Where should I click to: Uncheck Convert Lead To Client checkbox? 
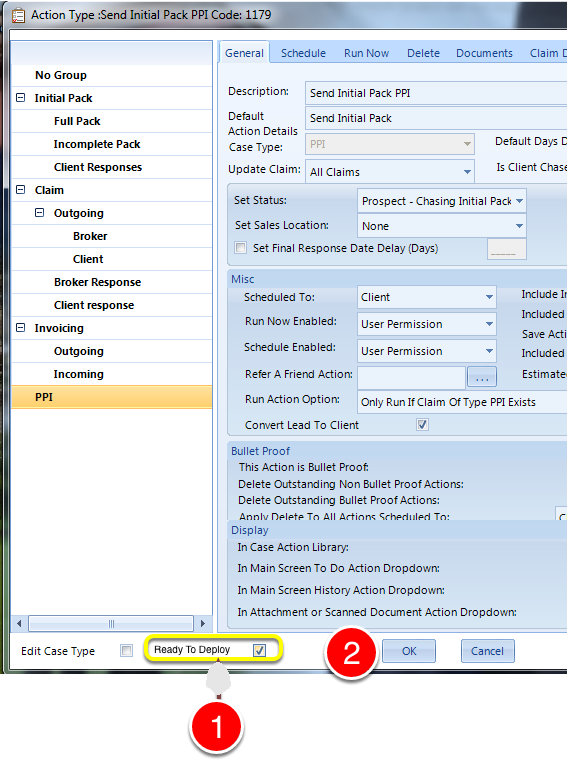click(422, 425)
